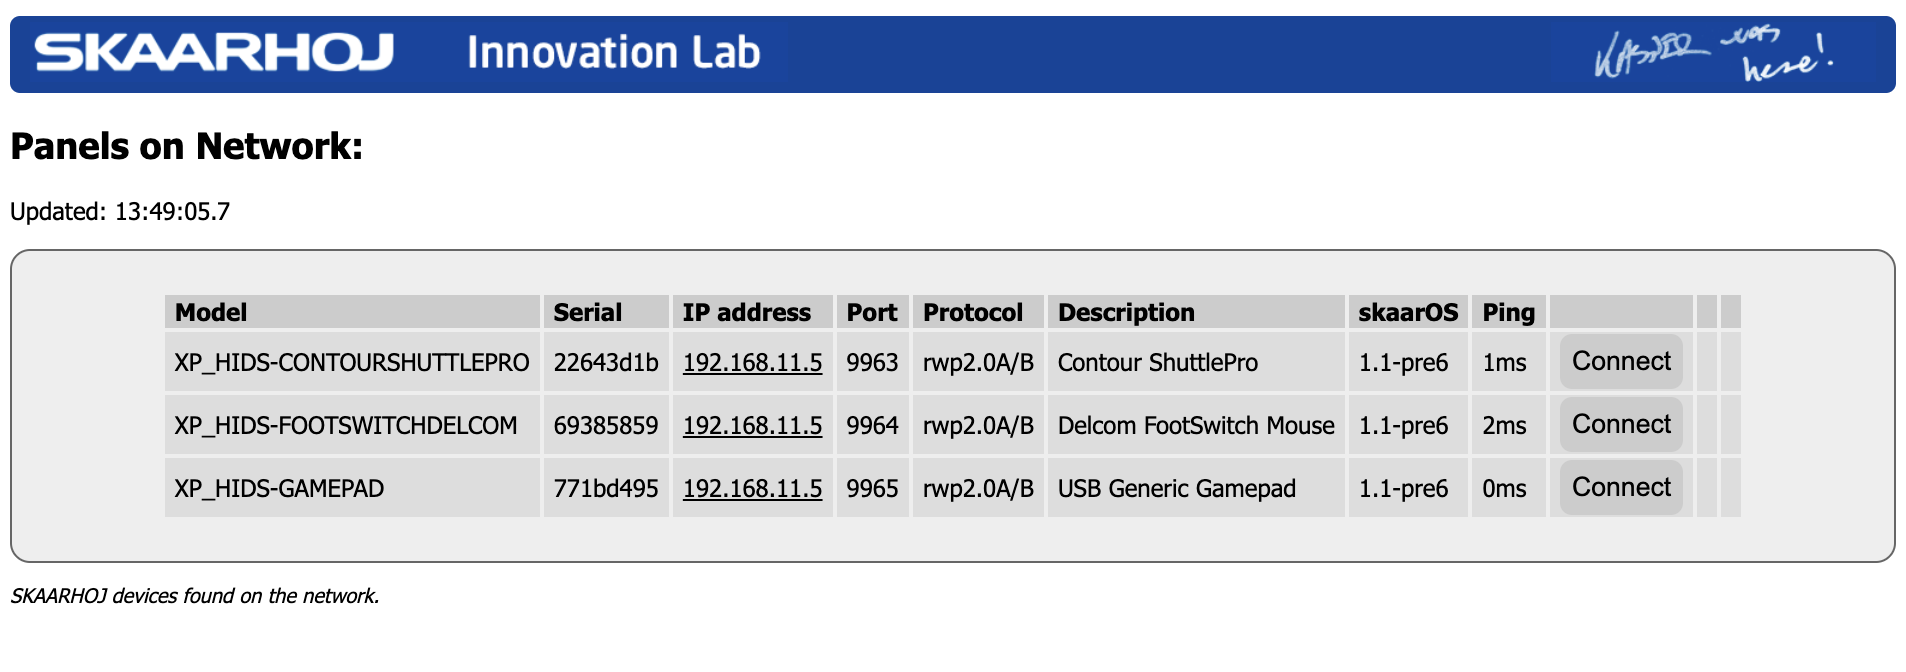This screenshot has width=1906, height=672.
Task: Click the Protocol column header
Action: [x=978, y=312]
